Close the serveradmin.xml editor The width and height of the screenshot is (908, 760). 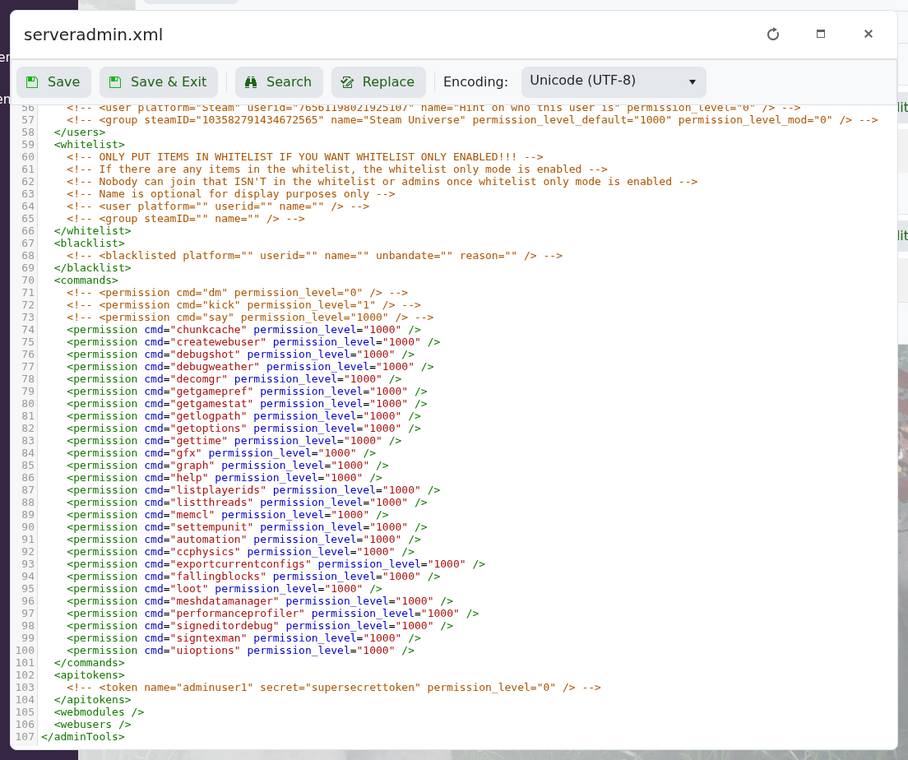point(868,34)
